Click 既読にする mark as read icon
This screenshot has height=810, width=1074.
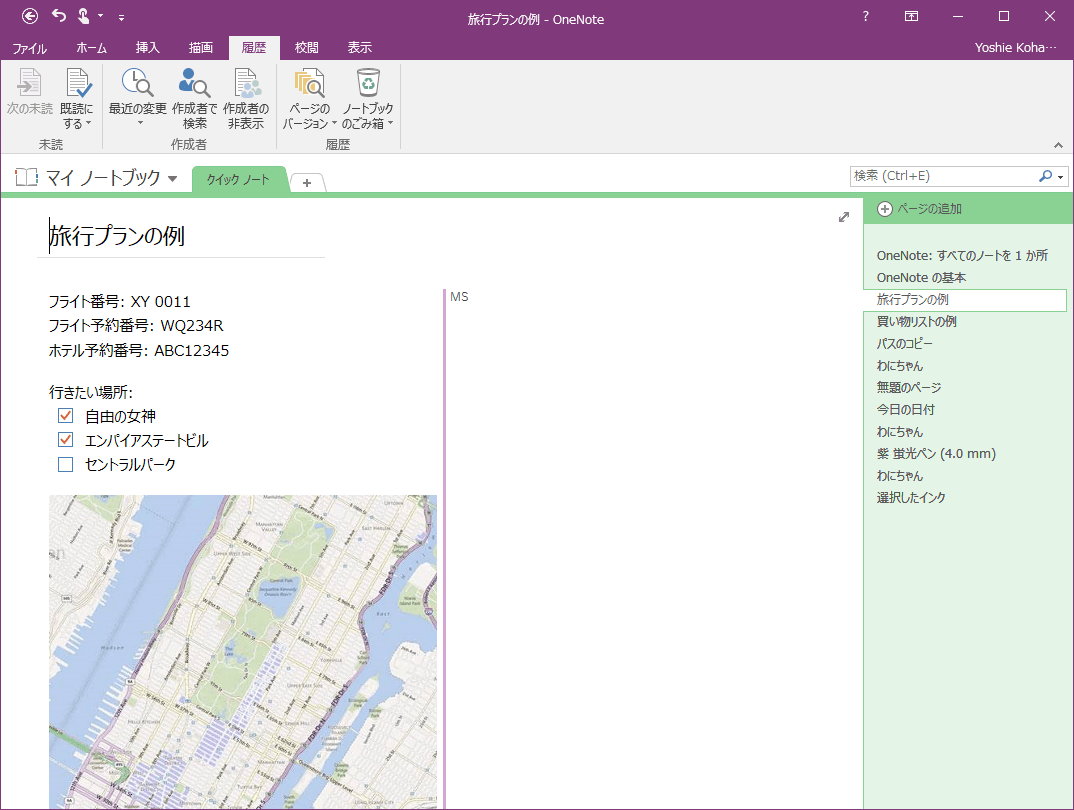pos(77,98)
